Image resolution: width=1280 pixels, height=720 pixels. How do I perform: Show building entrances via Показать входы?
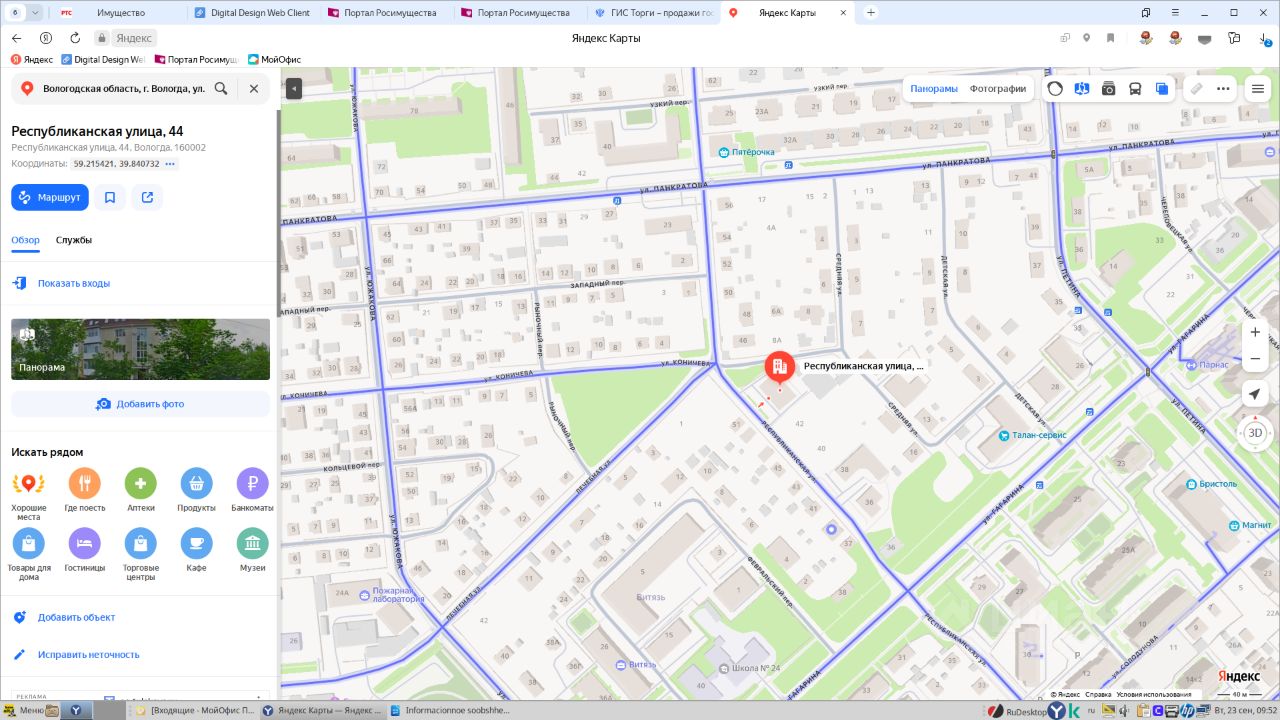tap(74, 283)
